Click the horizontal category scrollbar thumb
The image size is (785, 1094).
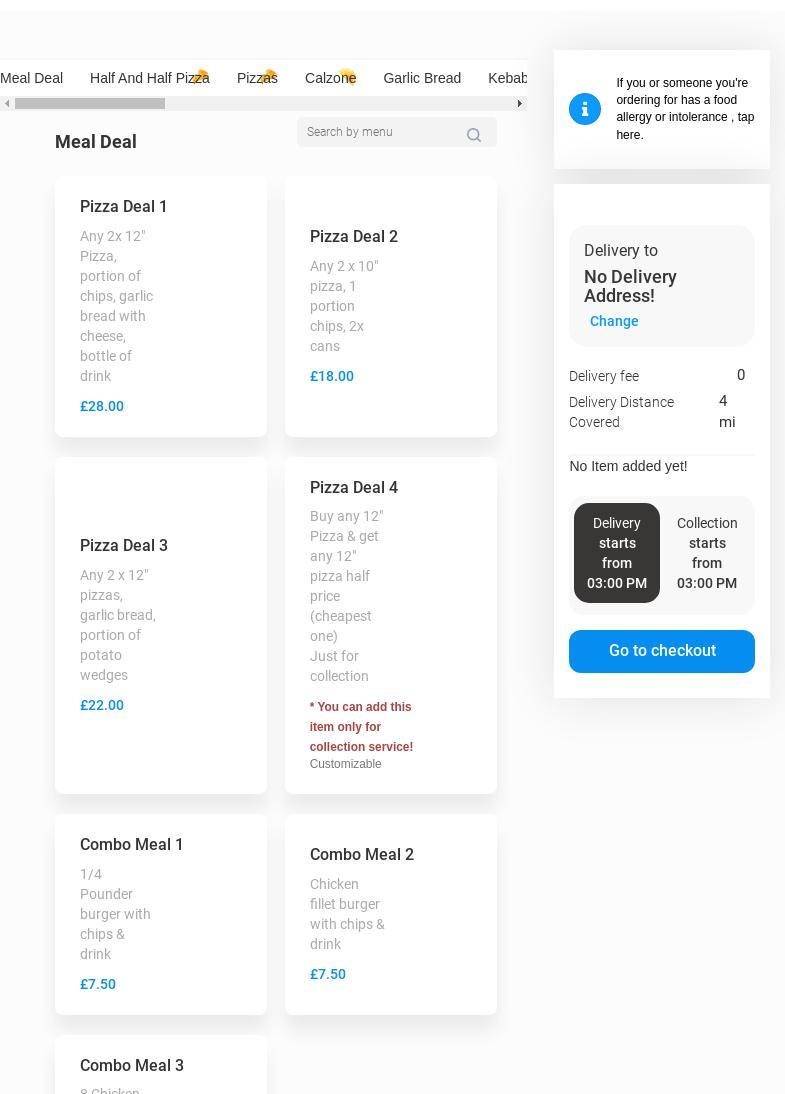point(90,103)
